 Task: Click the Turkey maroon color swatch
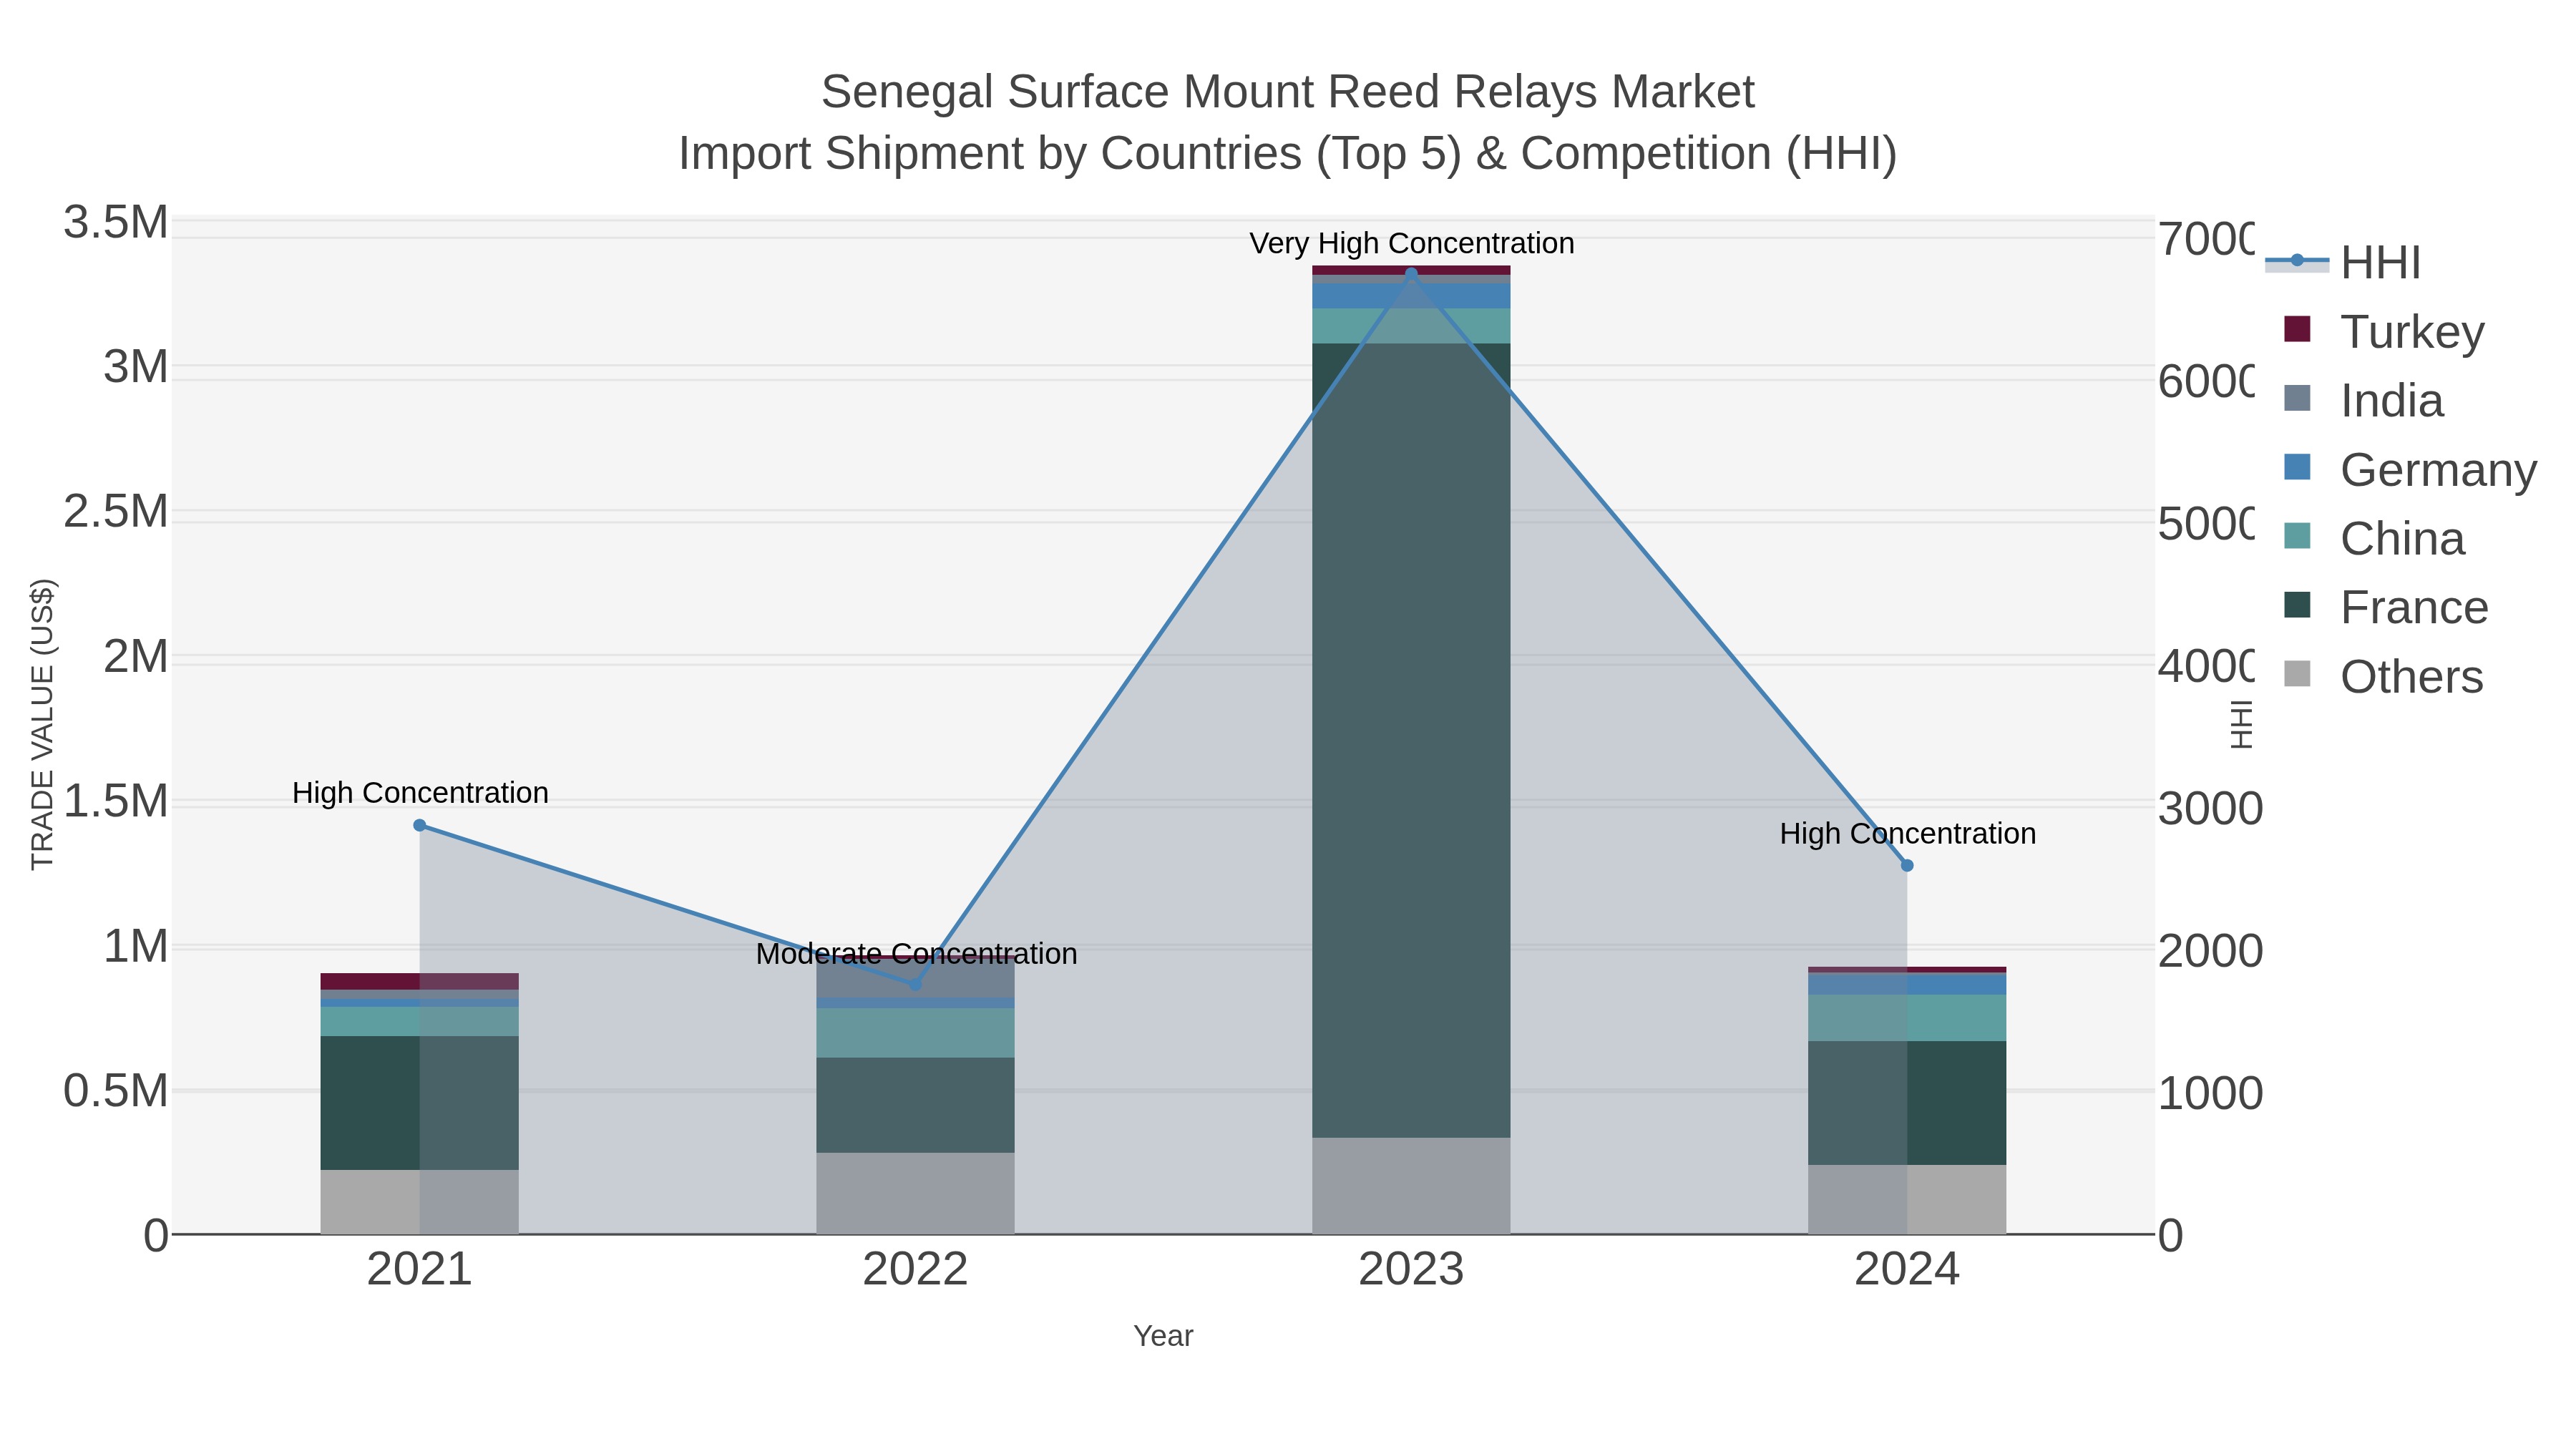pos(2298,329)
